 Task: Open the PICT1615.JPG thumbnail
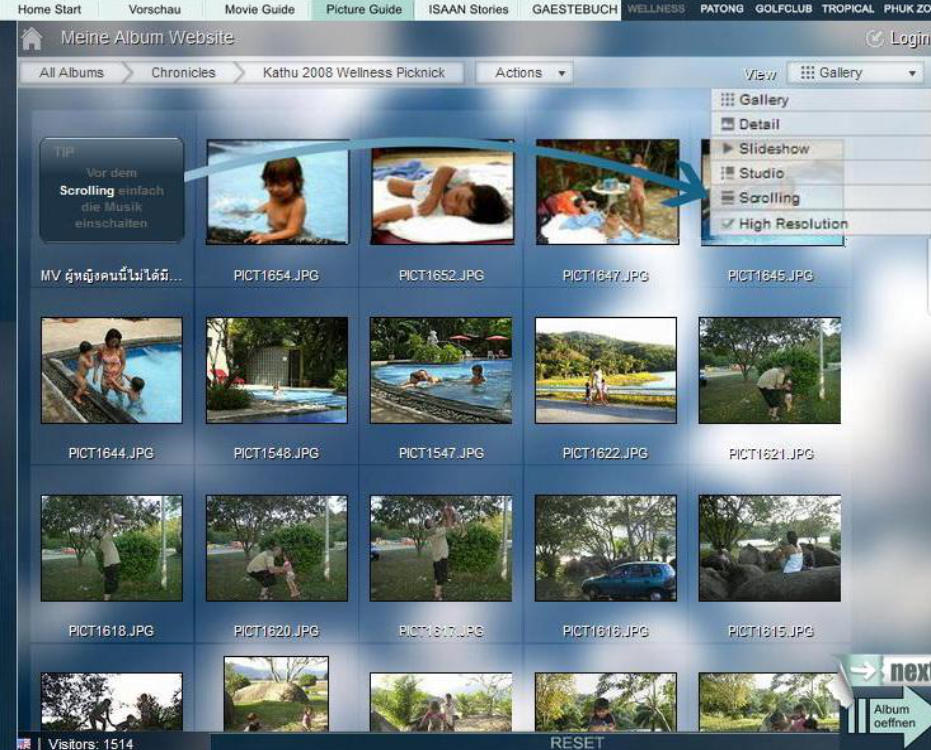coord(770,548)
